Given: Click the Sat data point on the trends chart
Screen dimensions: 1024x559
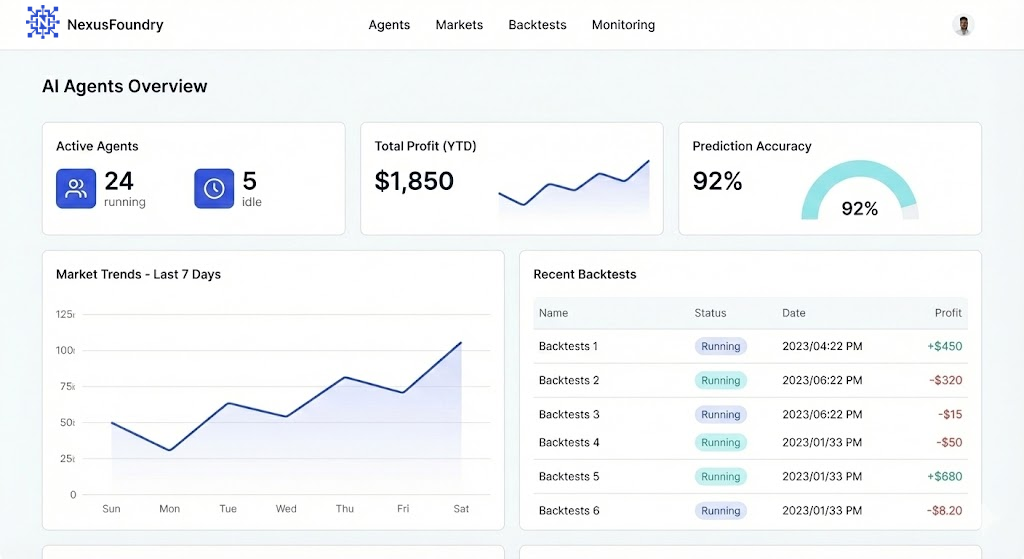Looking at the screenshot, I should pos(461,343).
